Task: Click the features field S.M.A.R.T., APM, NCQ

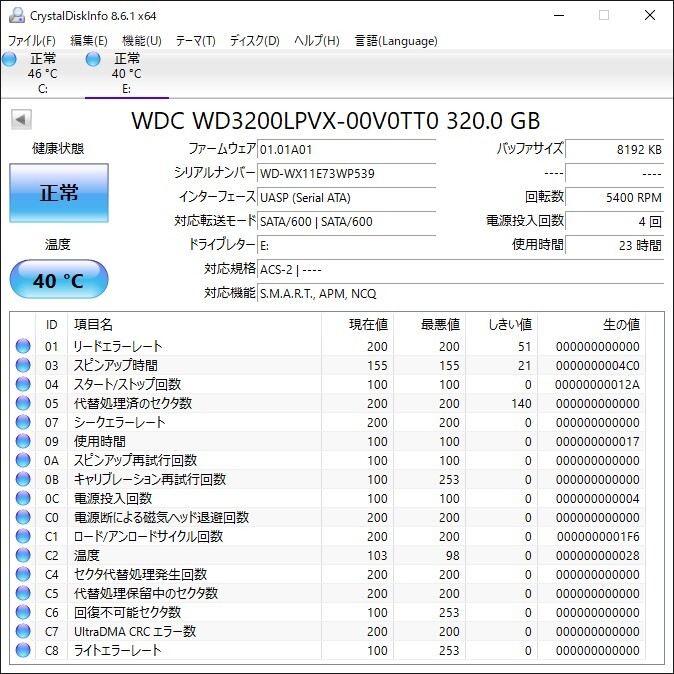Action: (x=461, y=294)
